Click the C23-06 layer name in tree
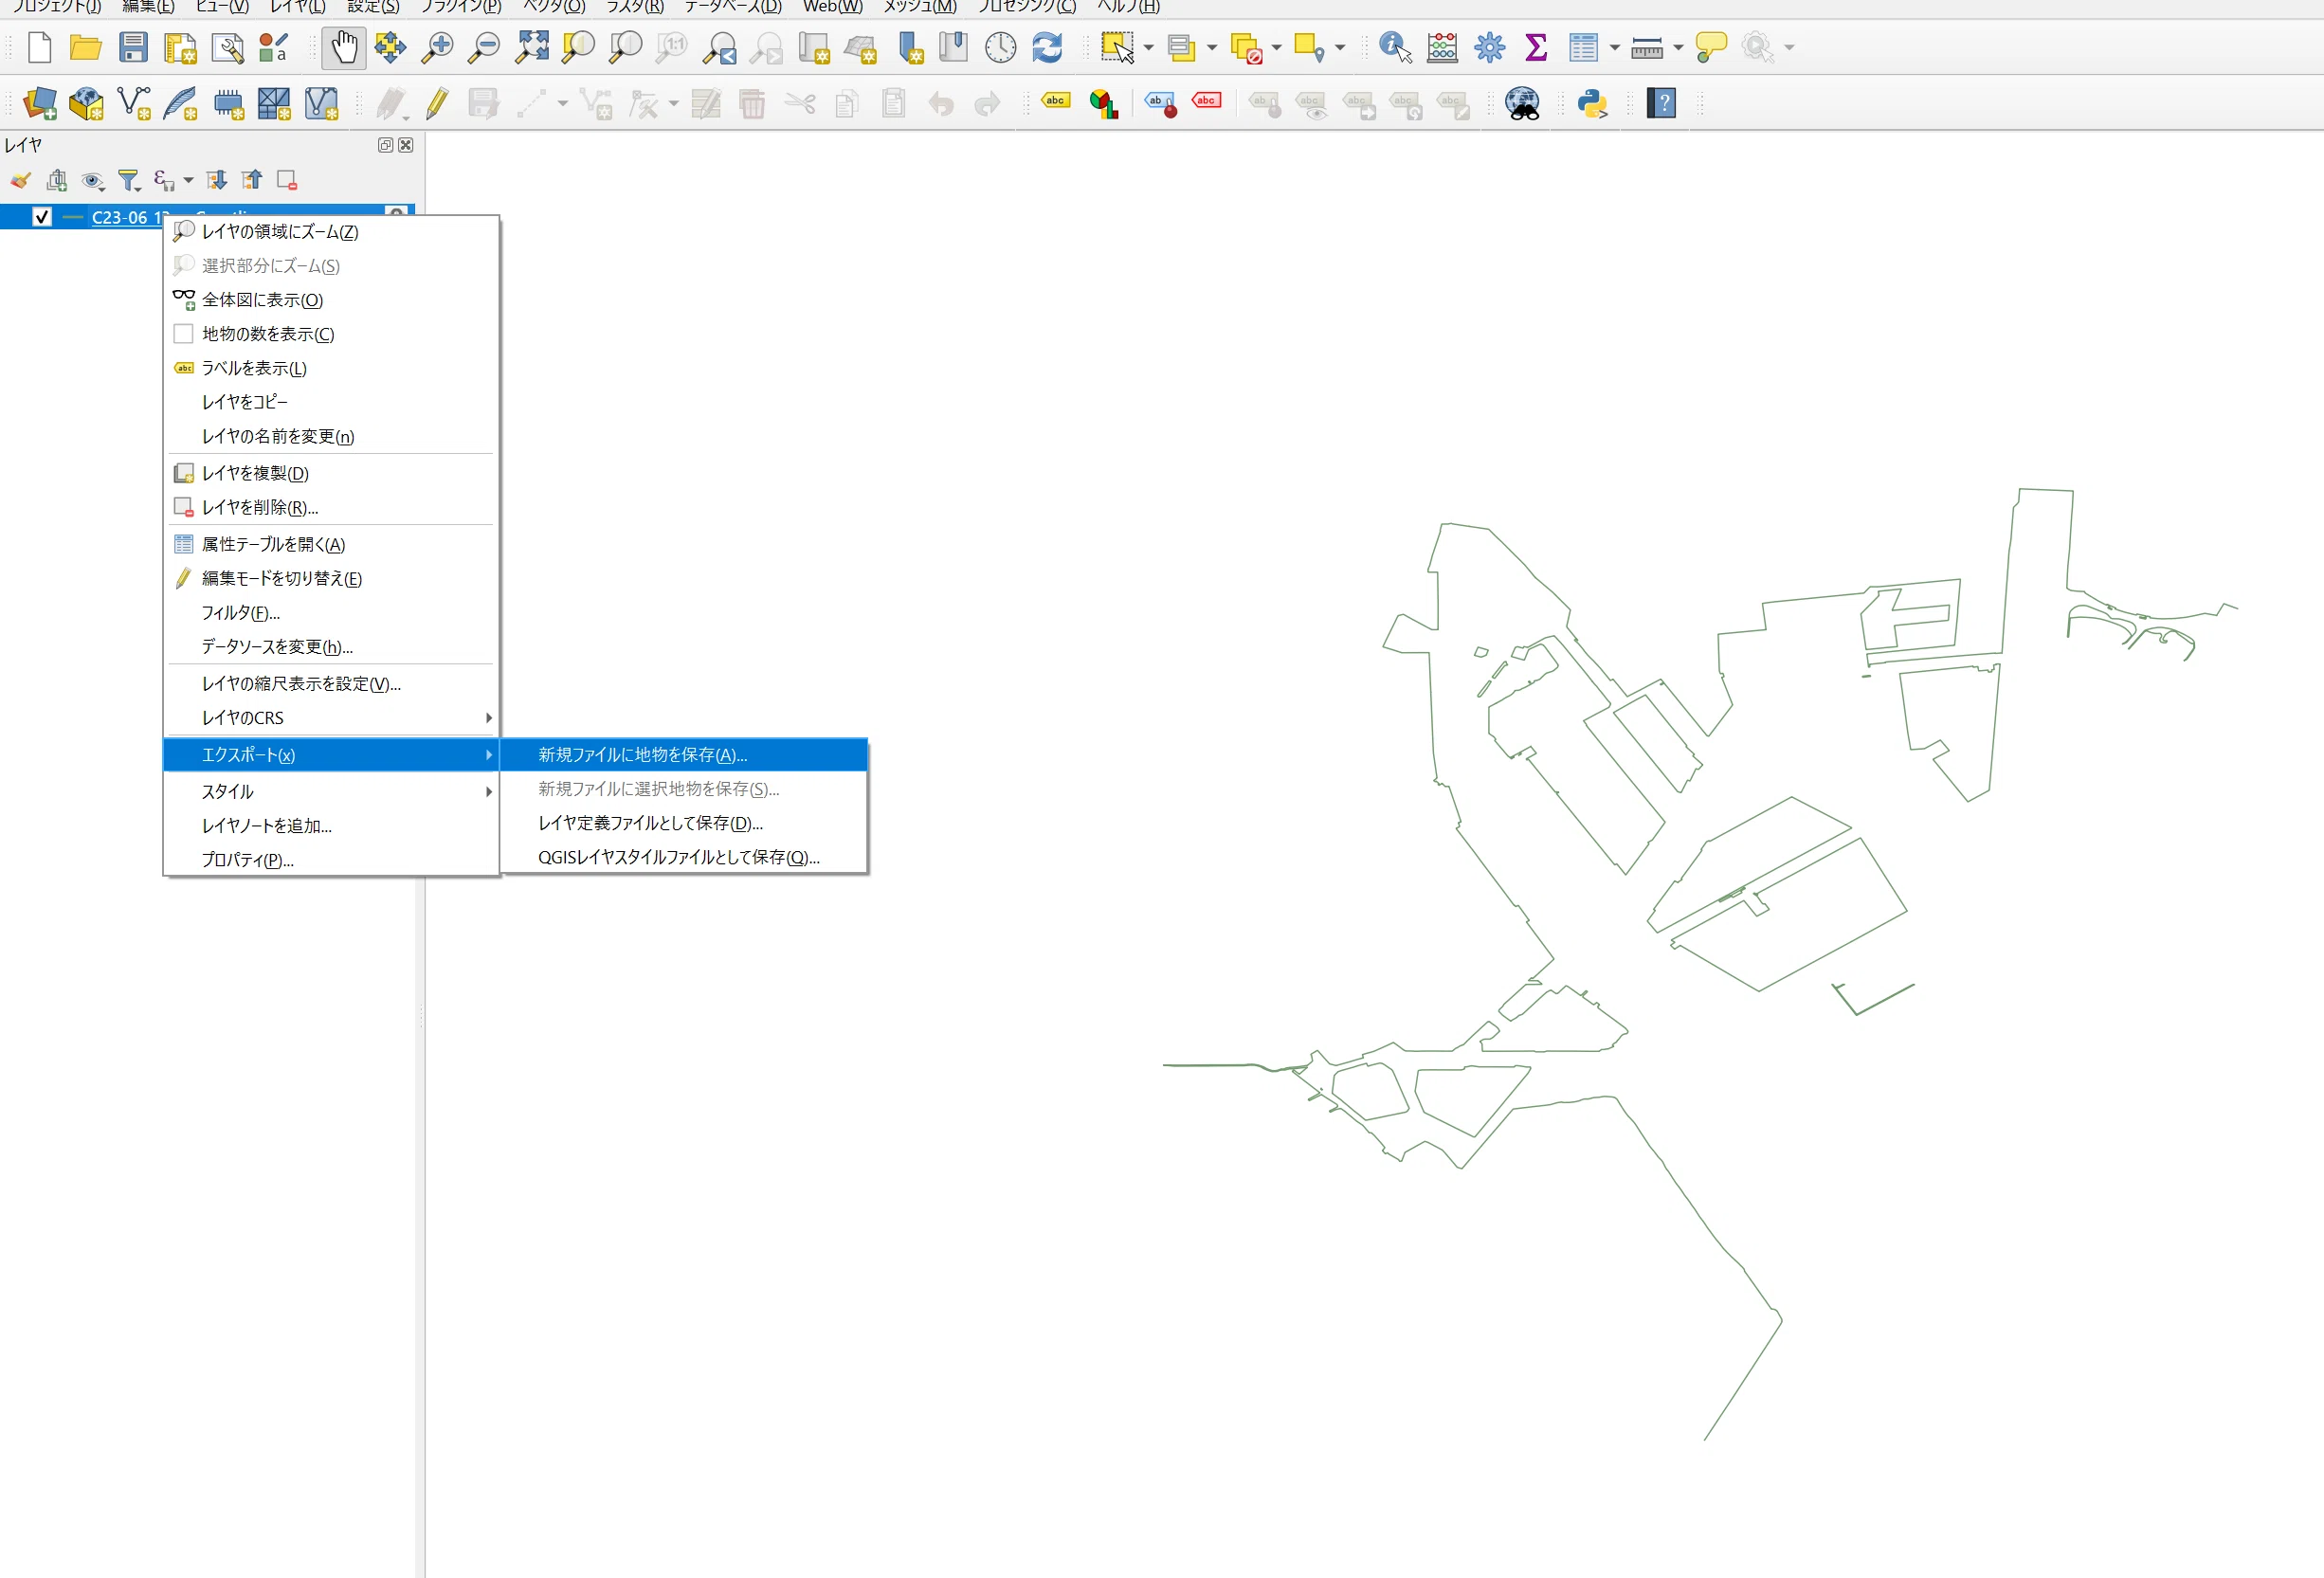The height and width of the screenshot is (1578, 2324). pos(128,217)
